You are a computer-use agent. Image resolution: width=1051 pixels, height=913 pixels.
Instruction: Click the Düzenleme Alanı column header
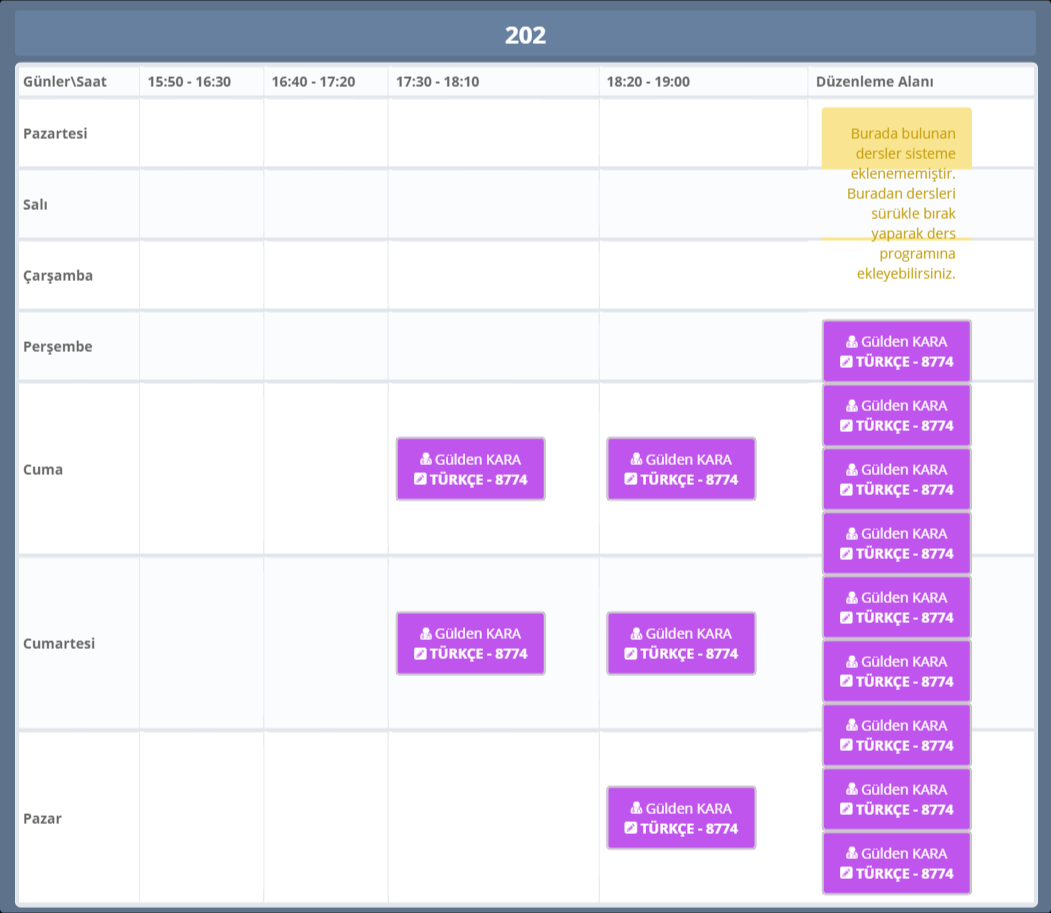[874, 82]
